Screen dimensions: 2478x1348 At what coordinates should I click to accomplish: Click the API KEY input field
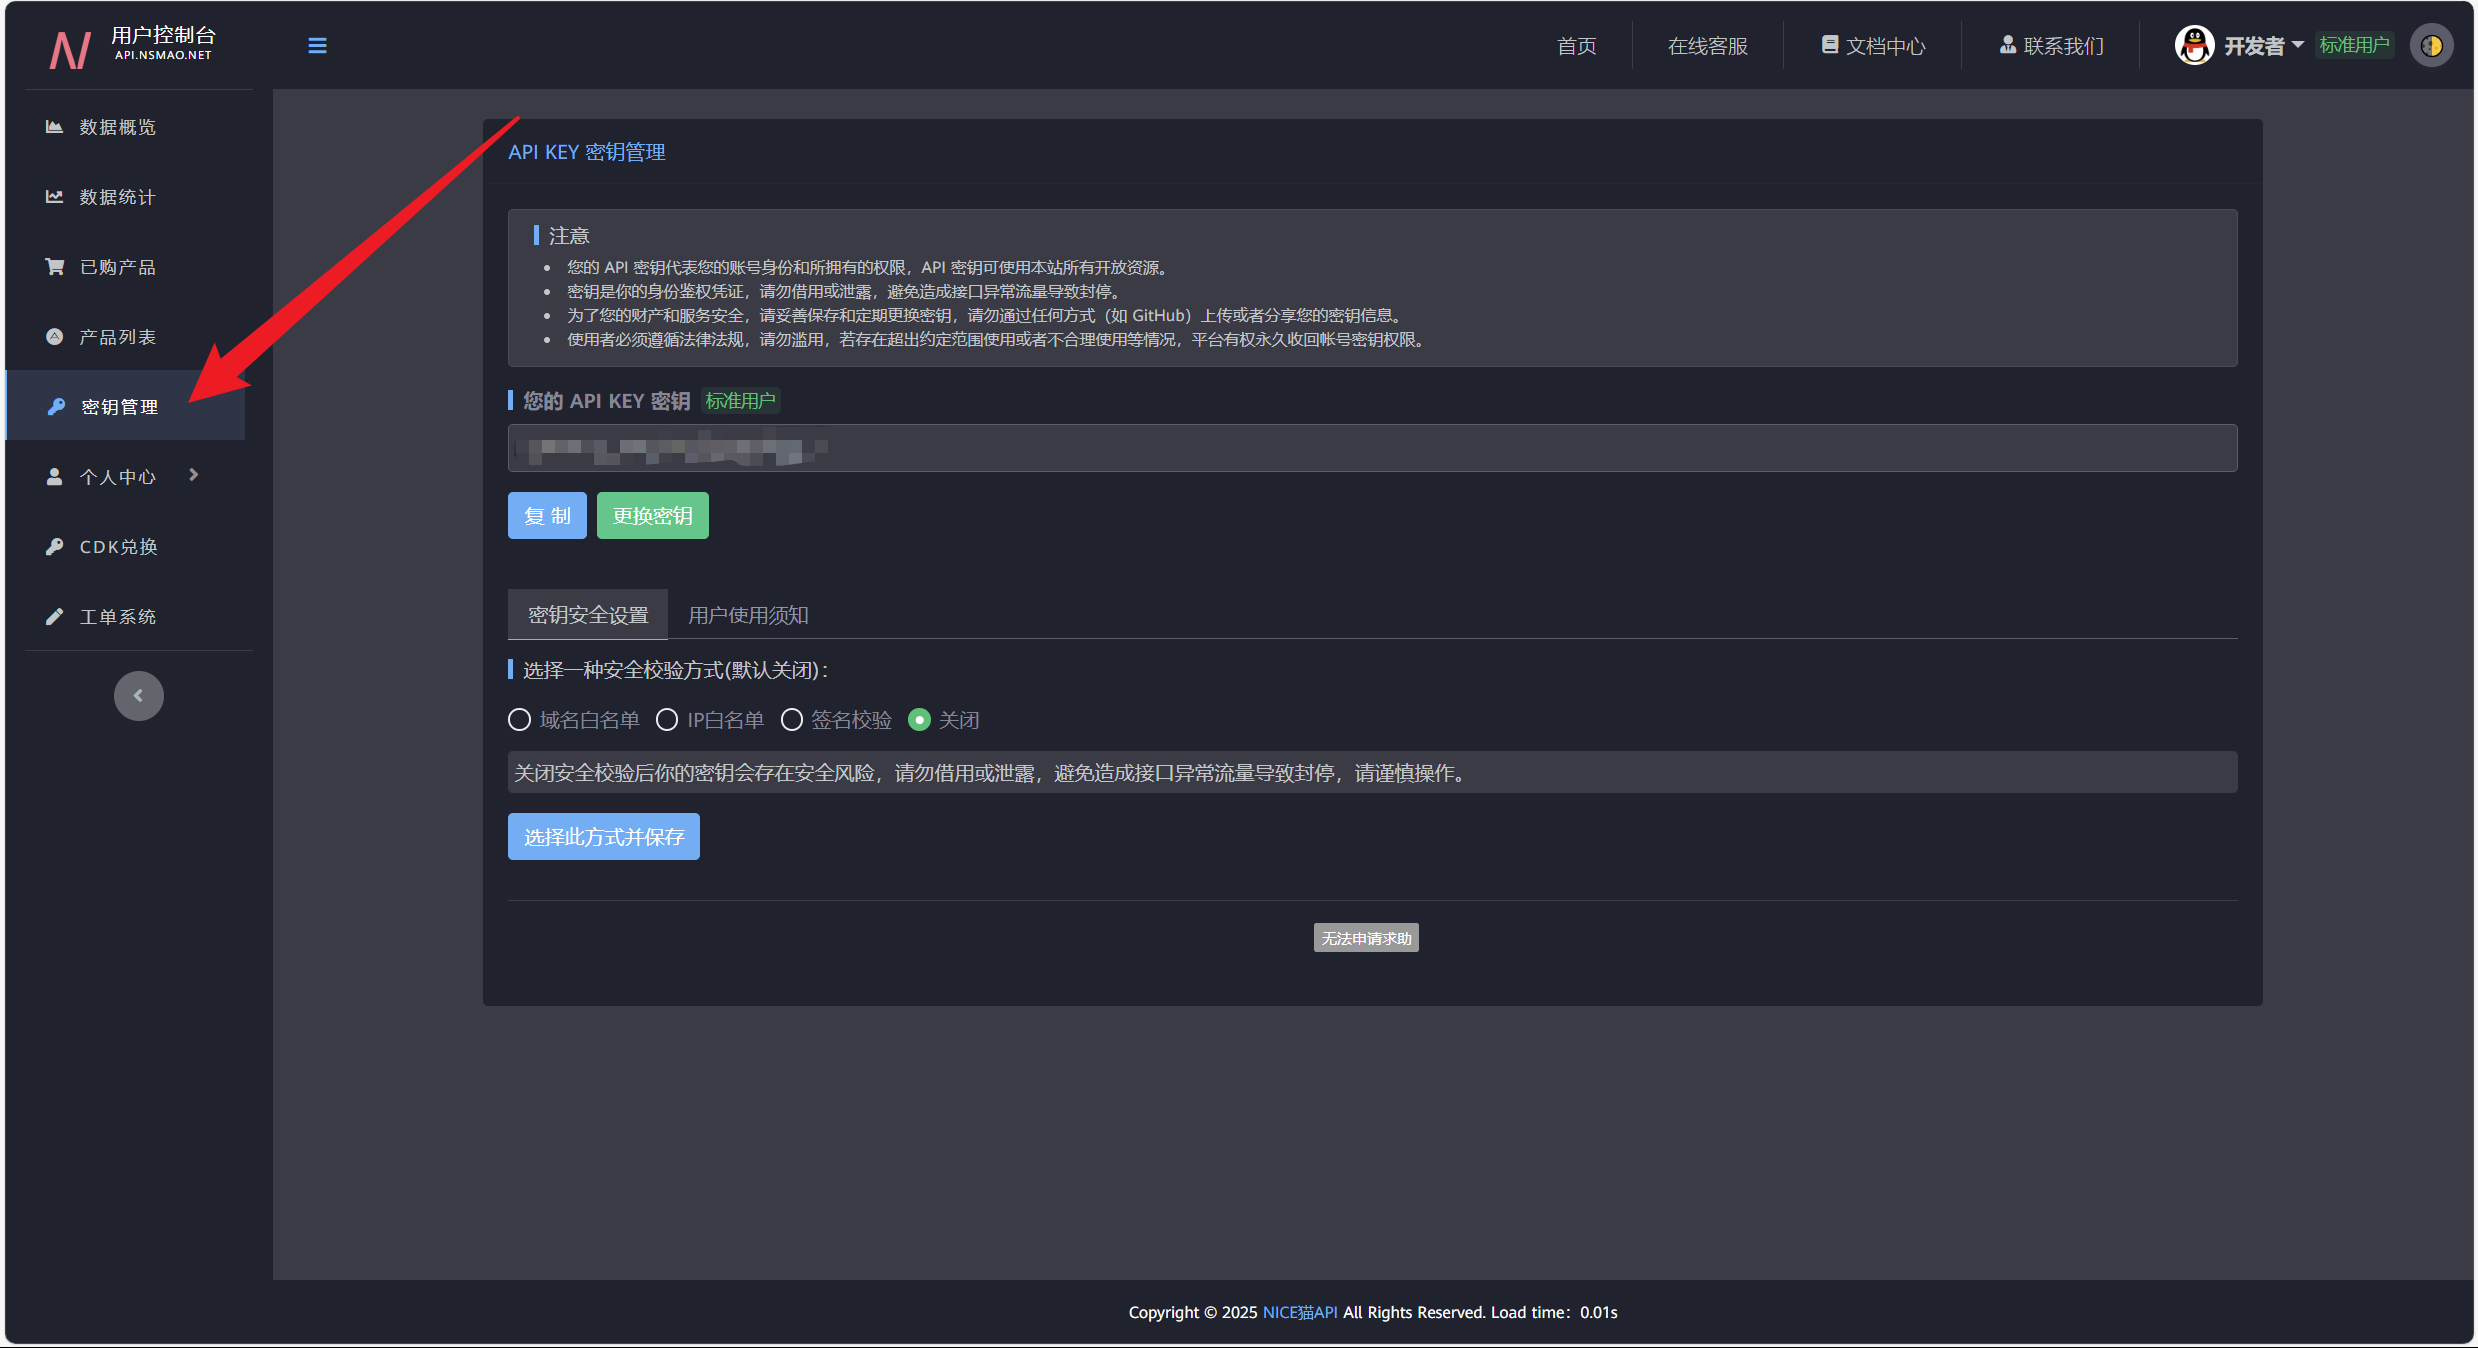1372,448
